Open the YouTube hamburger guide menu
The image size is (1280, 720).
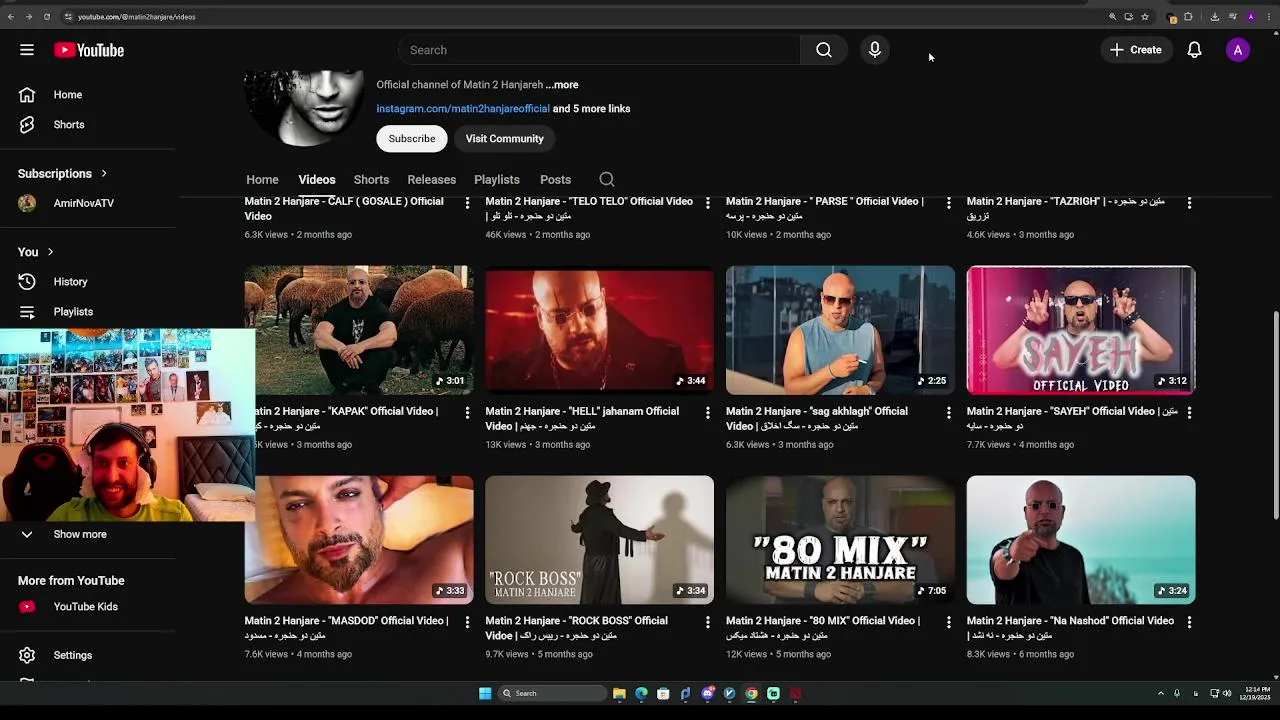click(x=27, y=50)
